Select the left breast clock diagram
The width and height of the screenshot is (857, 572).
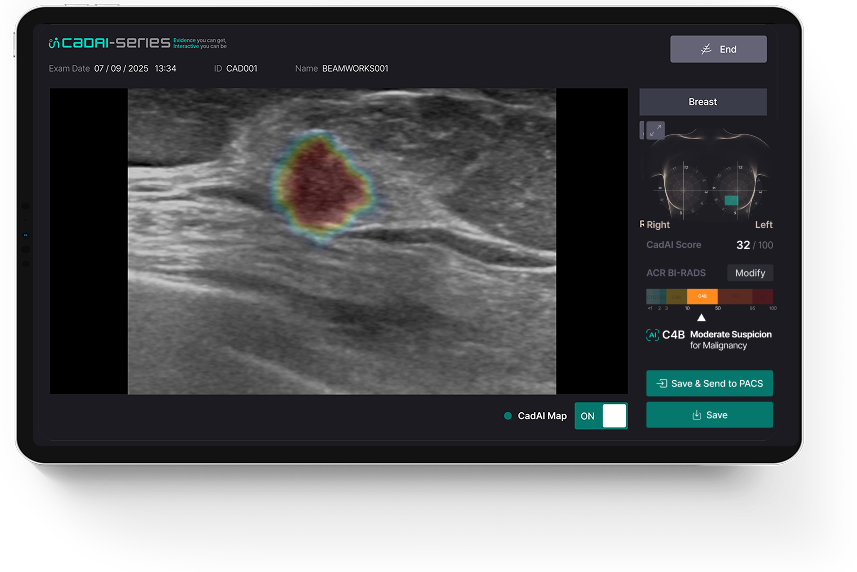click(736, 190)
